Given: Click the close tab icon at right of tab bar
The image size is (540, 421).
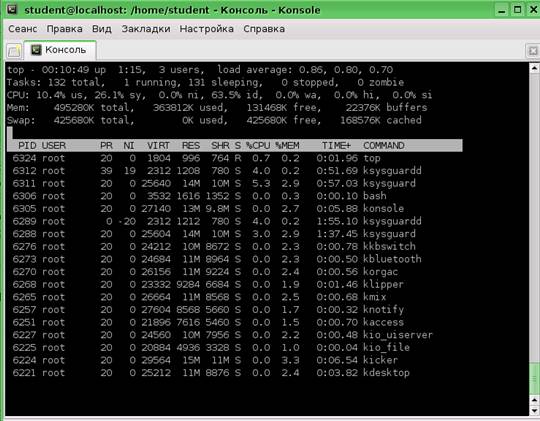Looking at the screenshot, I should [x=532, y=51].
